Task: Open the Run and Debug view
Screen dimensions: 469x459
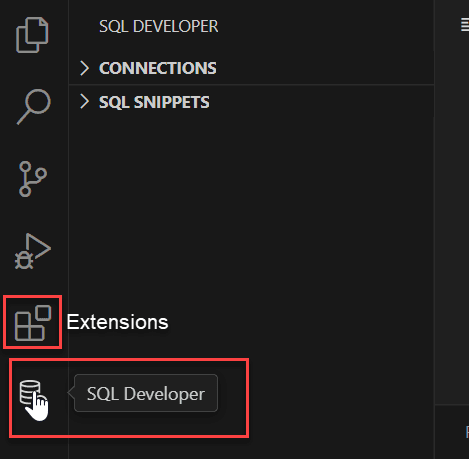Action: coord(33,251)
